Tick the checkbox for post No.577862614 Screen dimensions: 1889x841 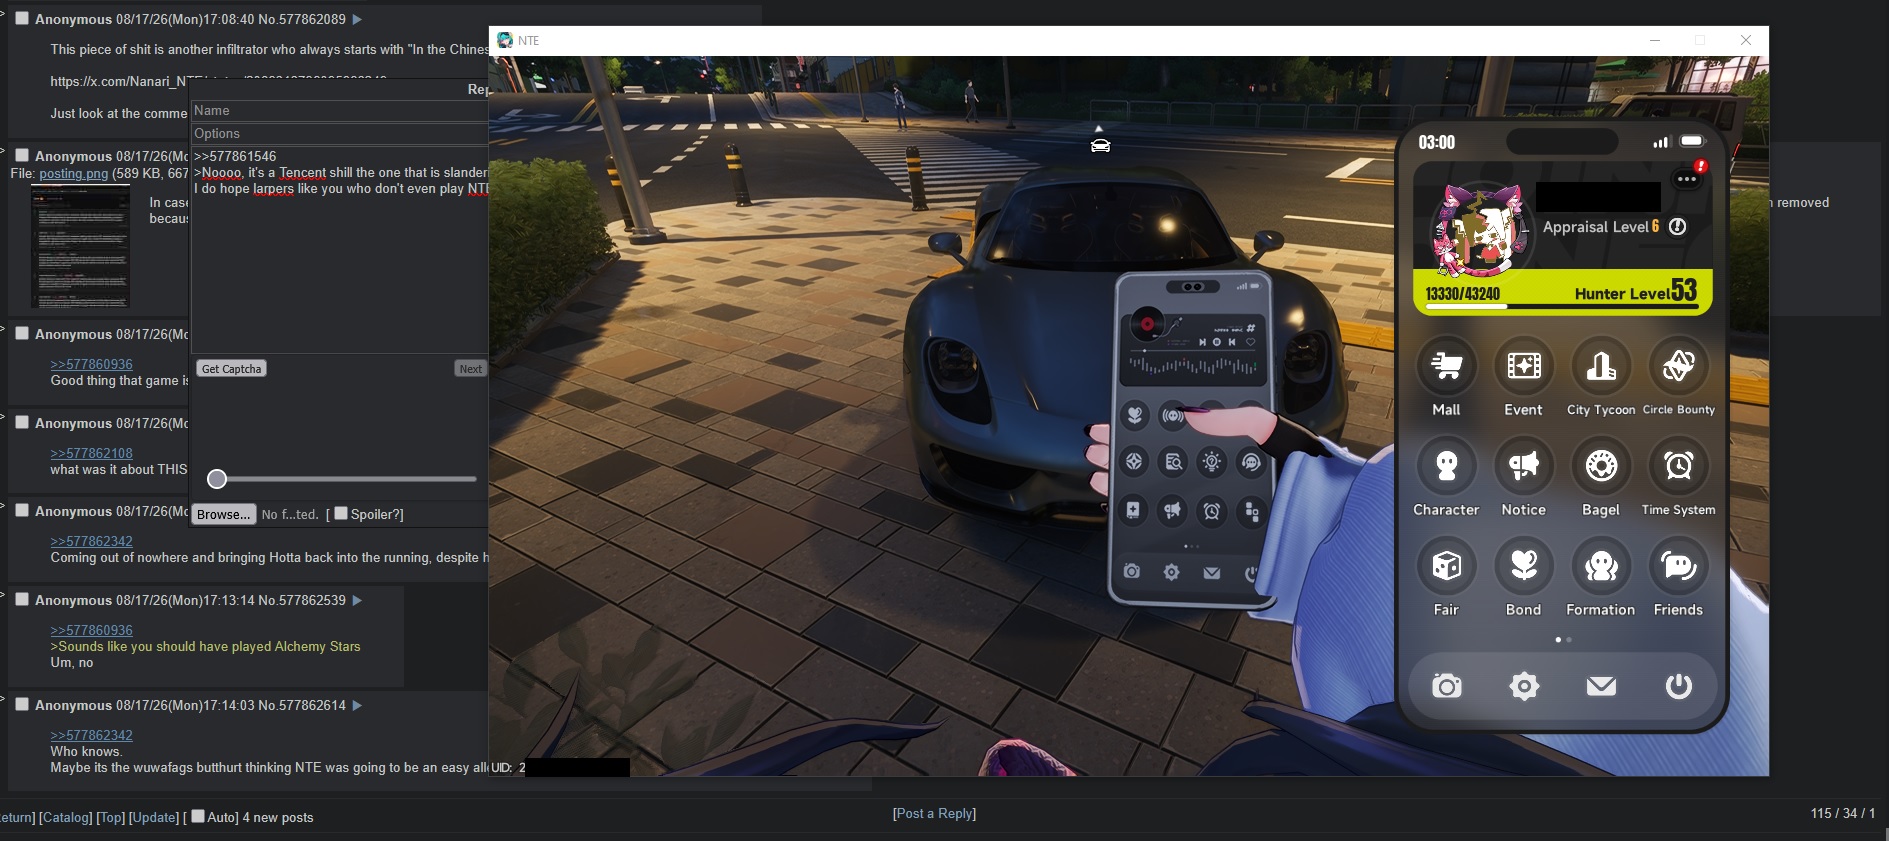[x=22, y=704]
